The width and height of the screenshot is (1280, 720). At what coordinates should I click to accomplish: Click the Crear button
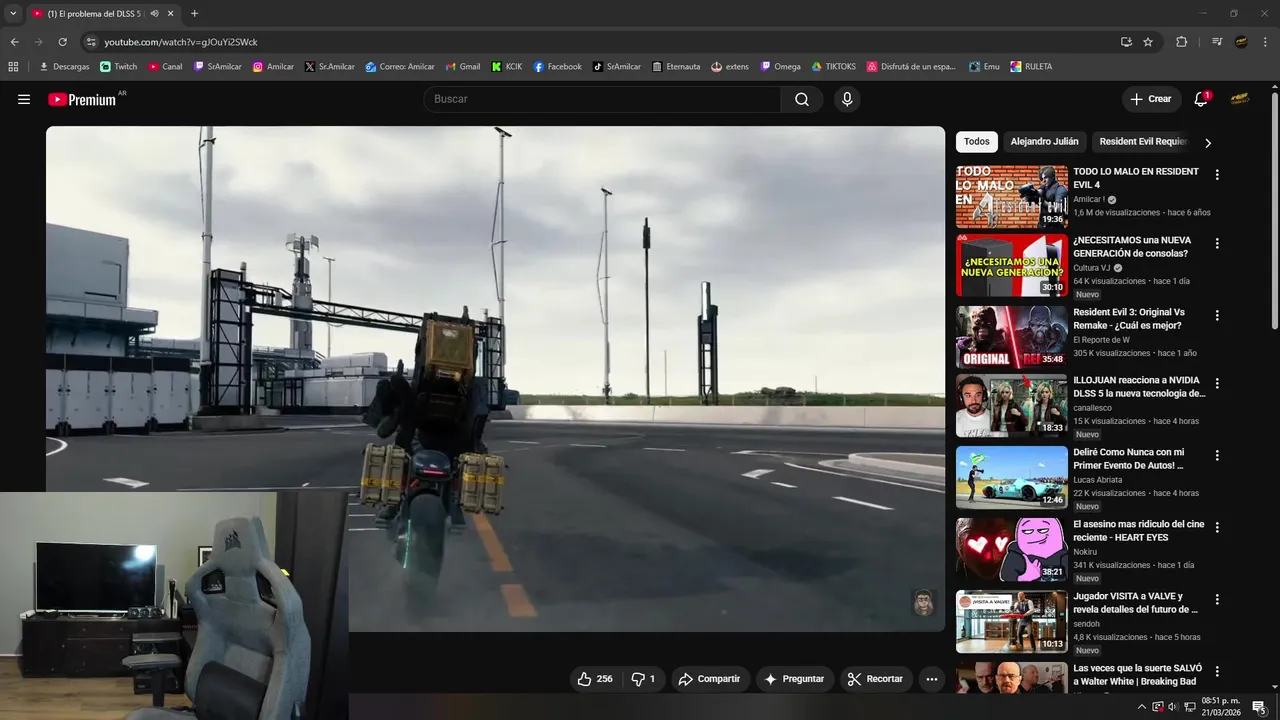tap(1151, 99)
